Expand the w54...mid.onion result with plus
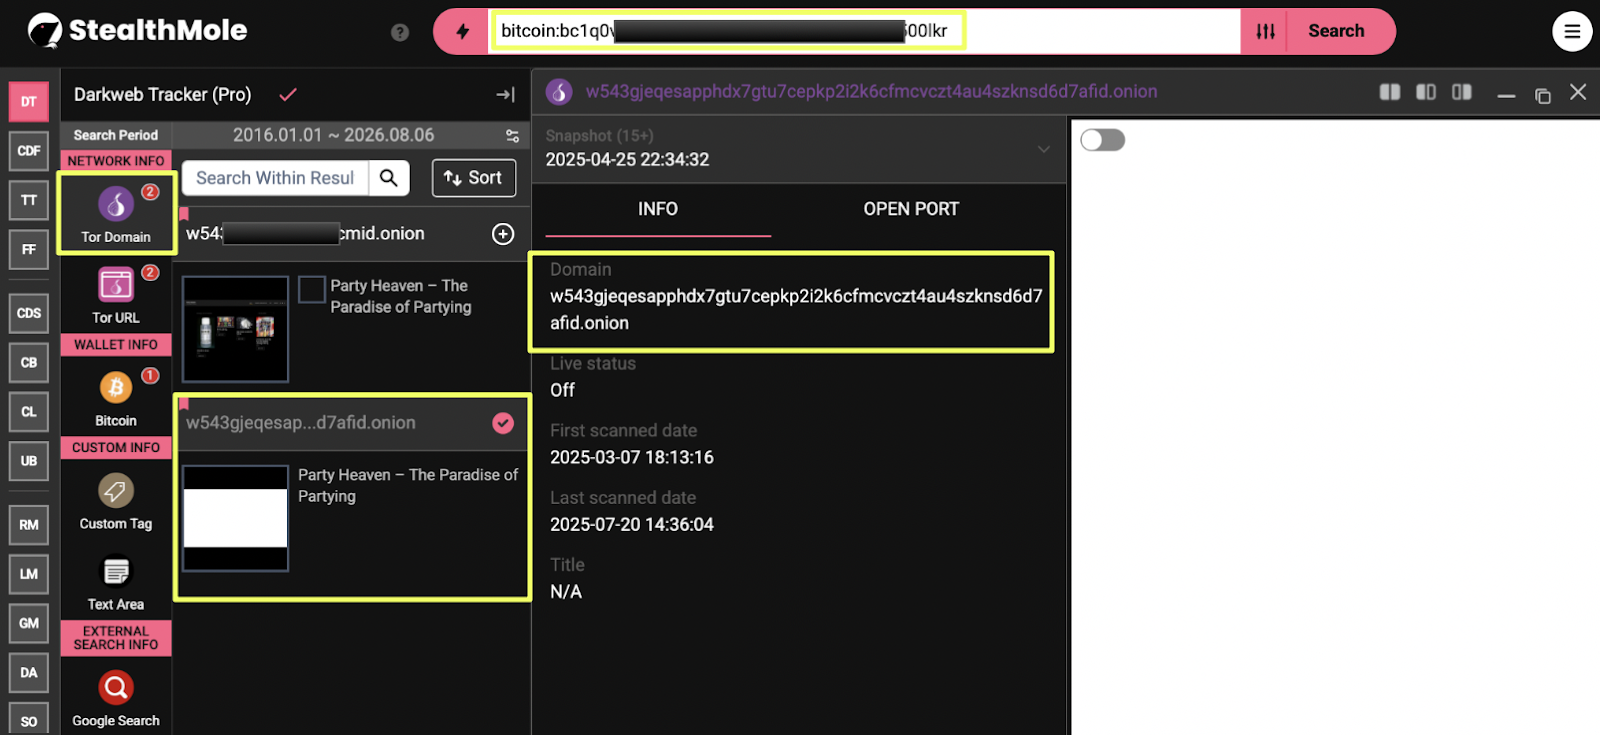 (x=503, y=234)
